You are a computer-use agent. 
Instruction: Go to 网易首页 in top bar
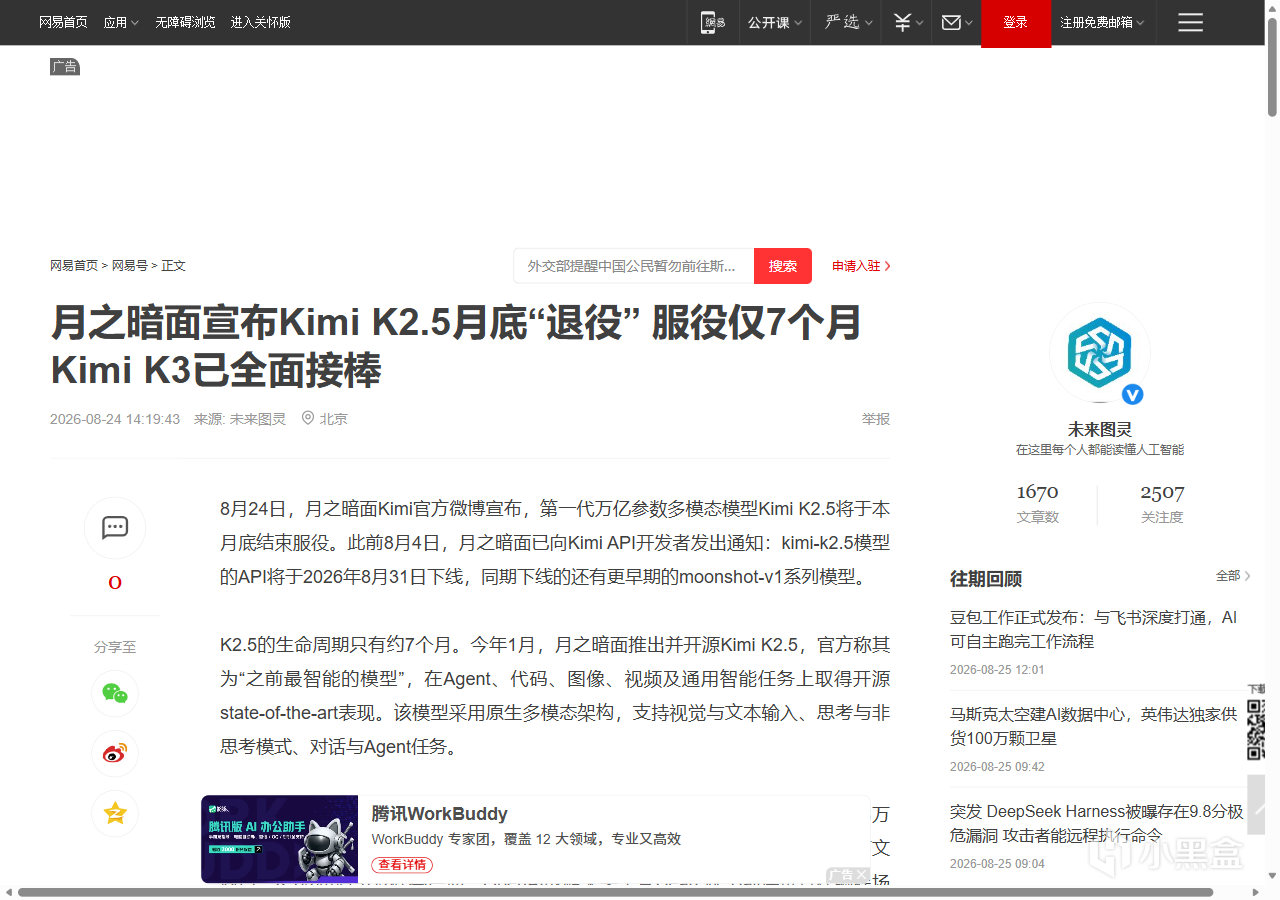point(63,22)
